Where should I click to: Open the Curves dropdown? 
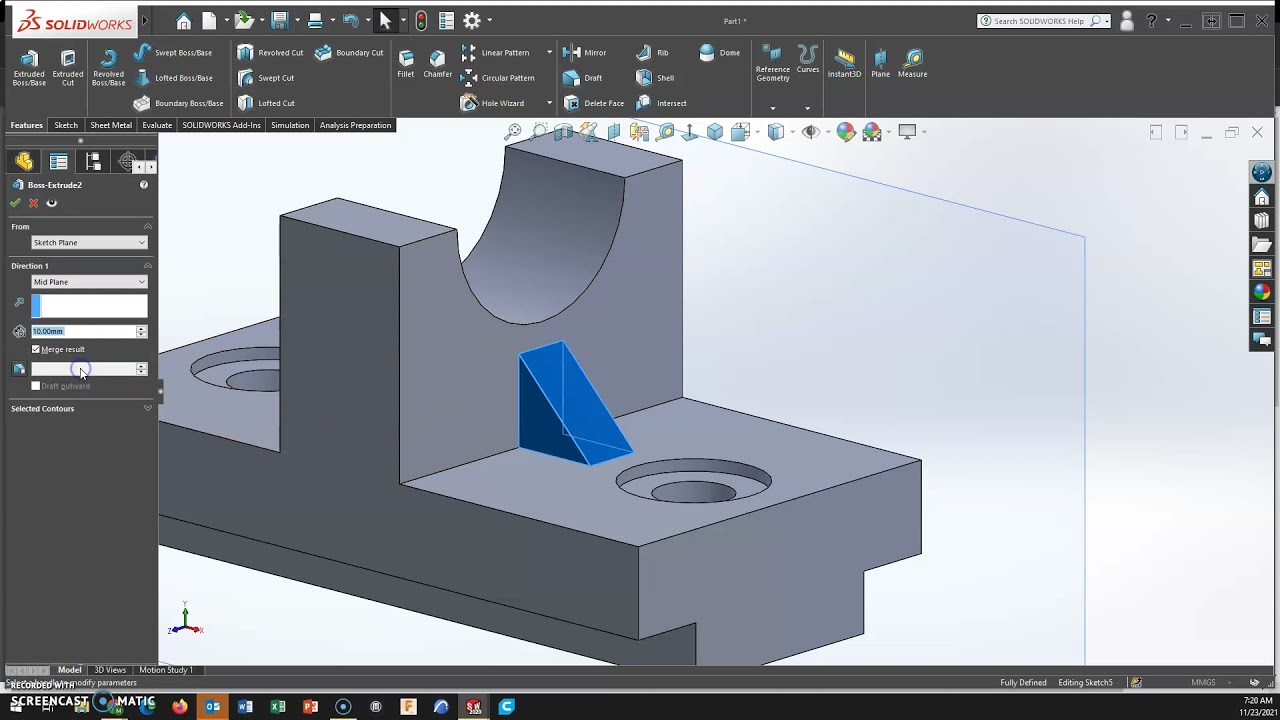[807, 108]
